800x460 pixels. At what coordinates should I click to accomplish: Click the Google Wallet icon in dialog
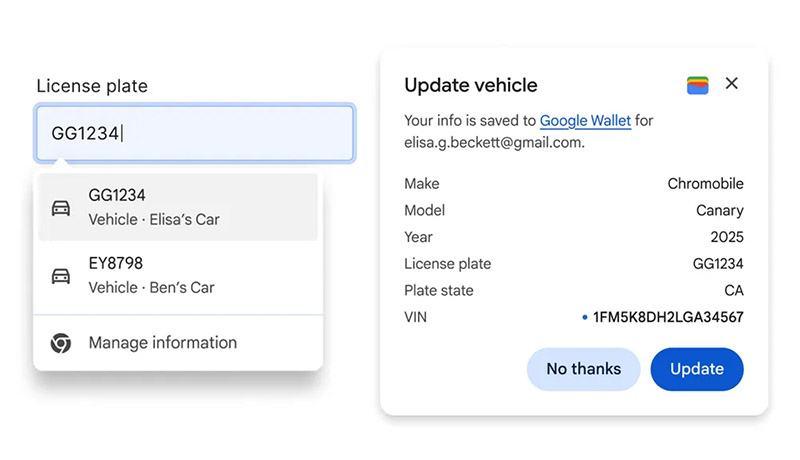point(698,85)
